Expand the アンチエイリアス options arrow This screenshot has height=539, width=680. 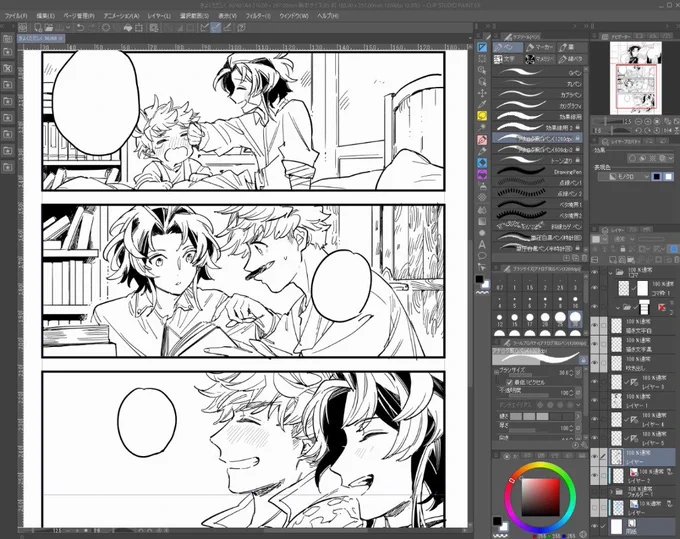coord(579,405)
